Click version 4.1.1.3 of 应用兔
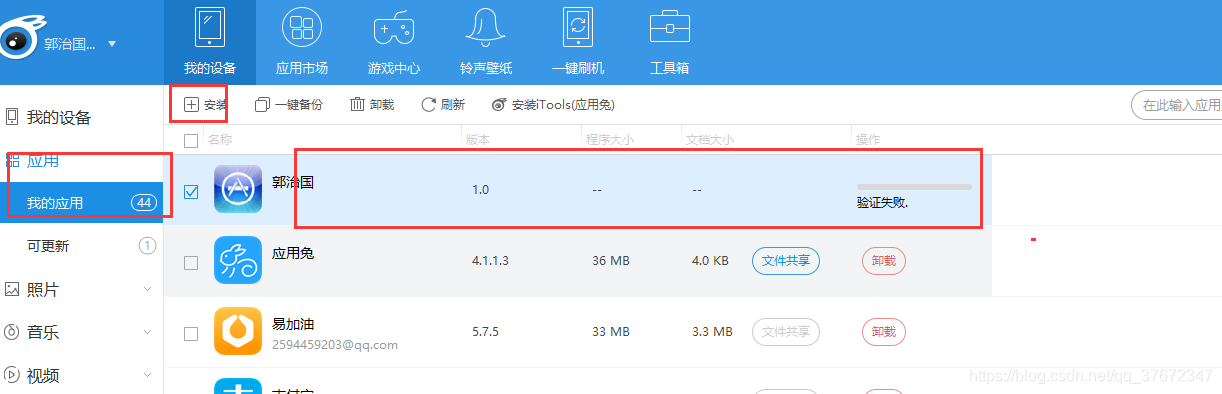Image resolution: width=1222 pixels, height=394 pixels. click(x=490, y=261)
